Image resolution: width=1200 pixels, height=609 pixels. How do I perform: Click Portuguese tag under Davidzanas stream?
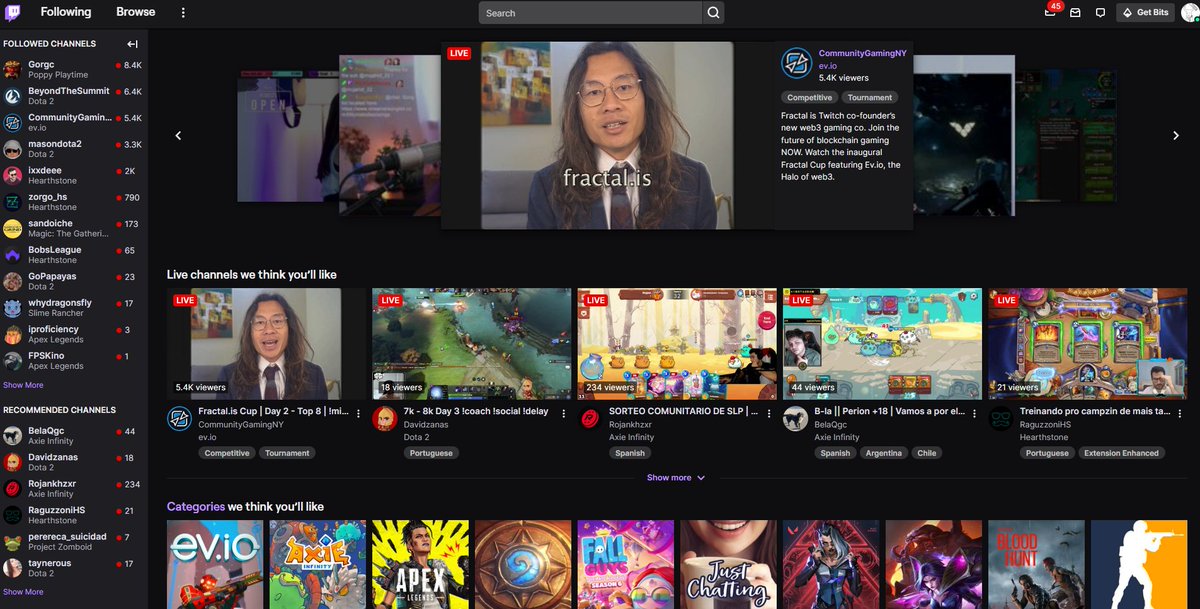pos(431,453)
